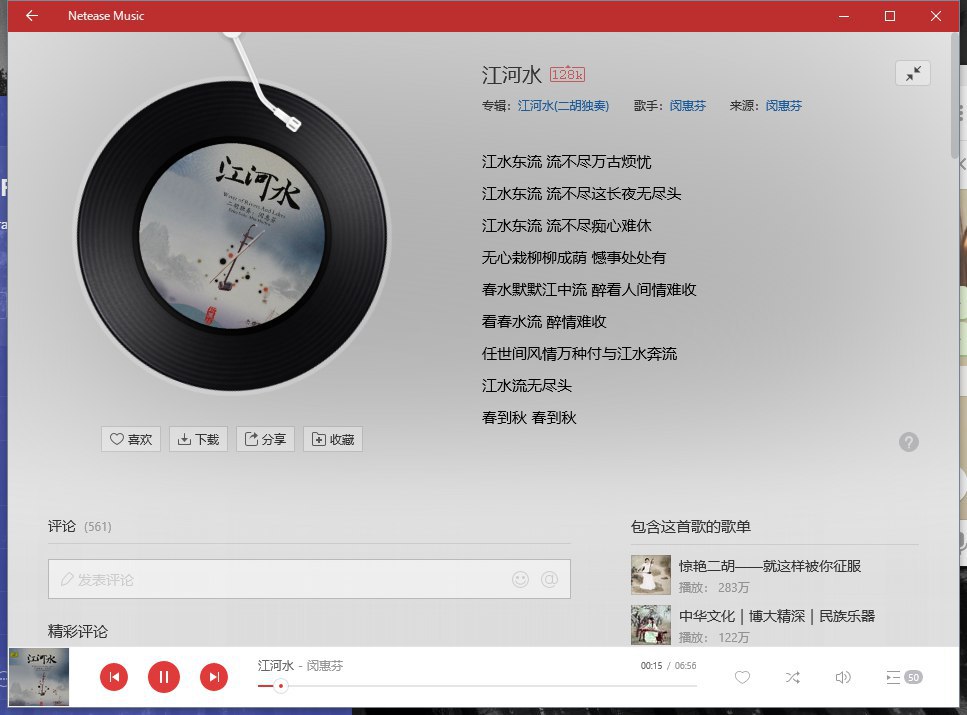Focus the 发表评论 comment input field
967x715 pixels.
309,579
